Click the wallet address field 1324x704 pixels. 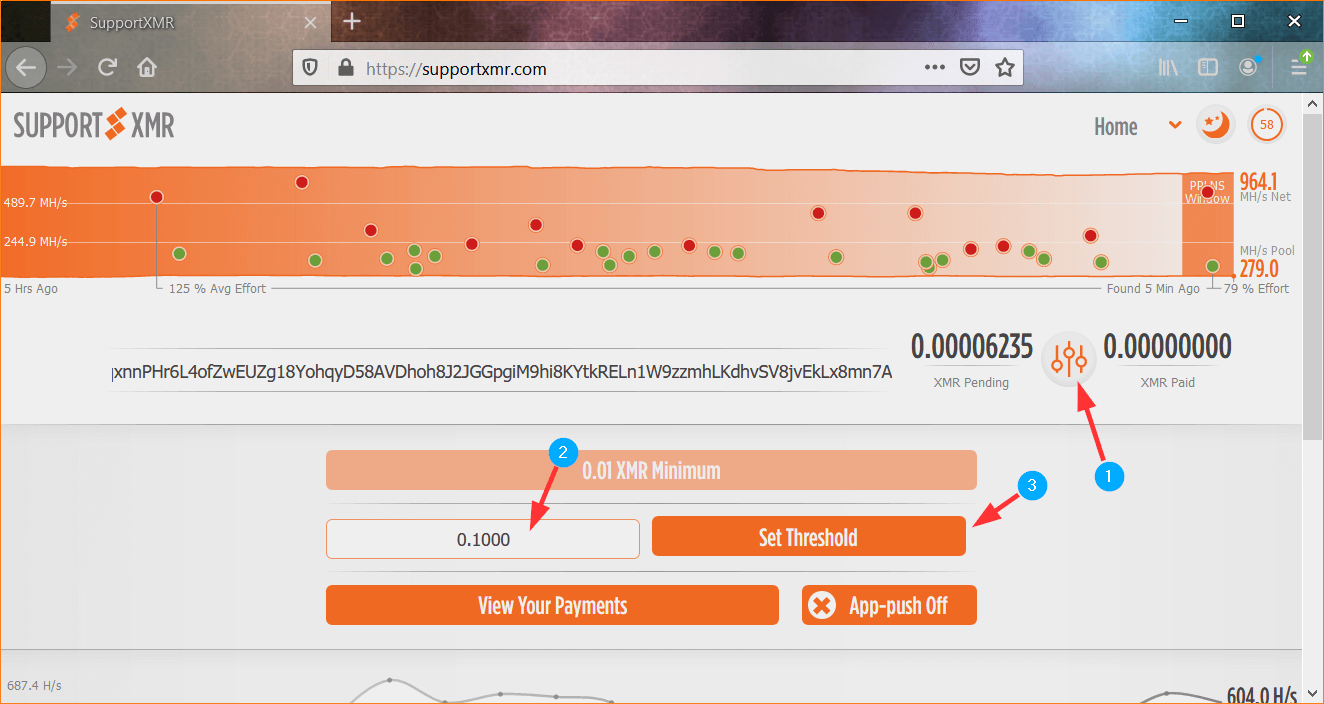[503, 372]
